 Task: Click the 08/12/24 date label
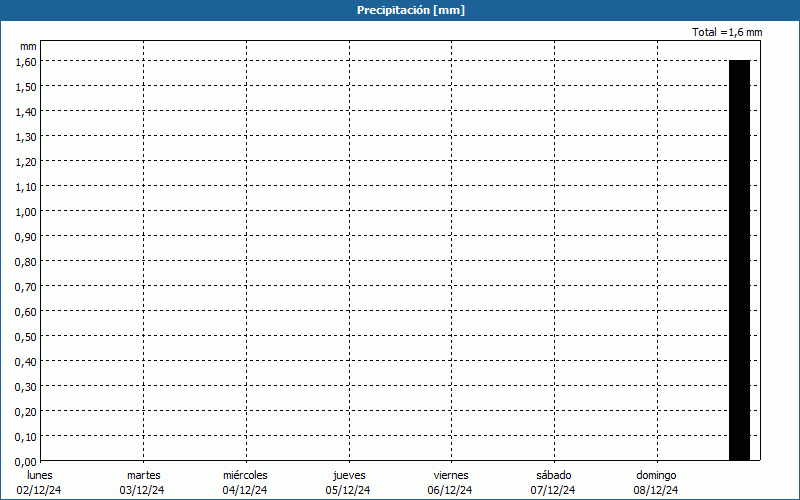[656, 490]
